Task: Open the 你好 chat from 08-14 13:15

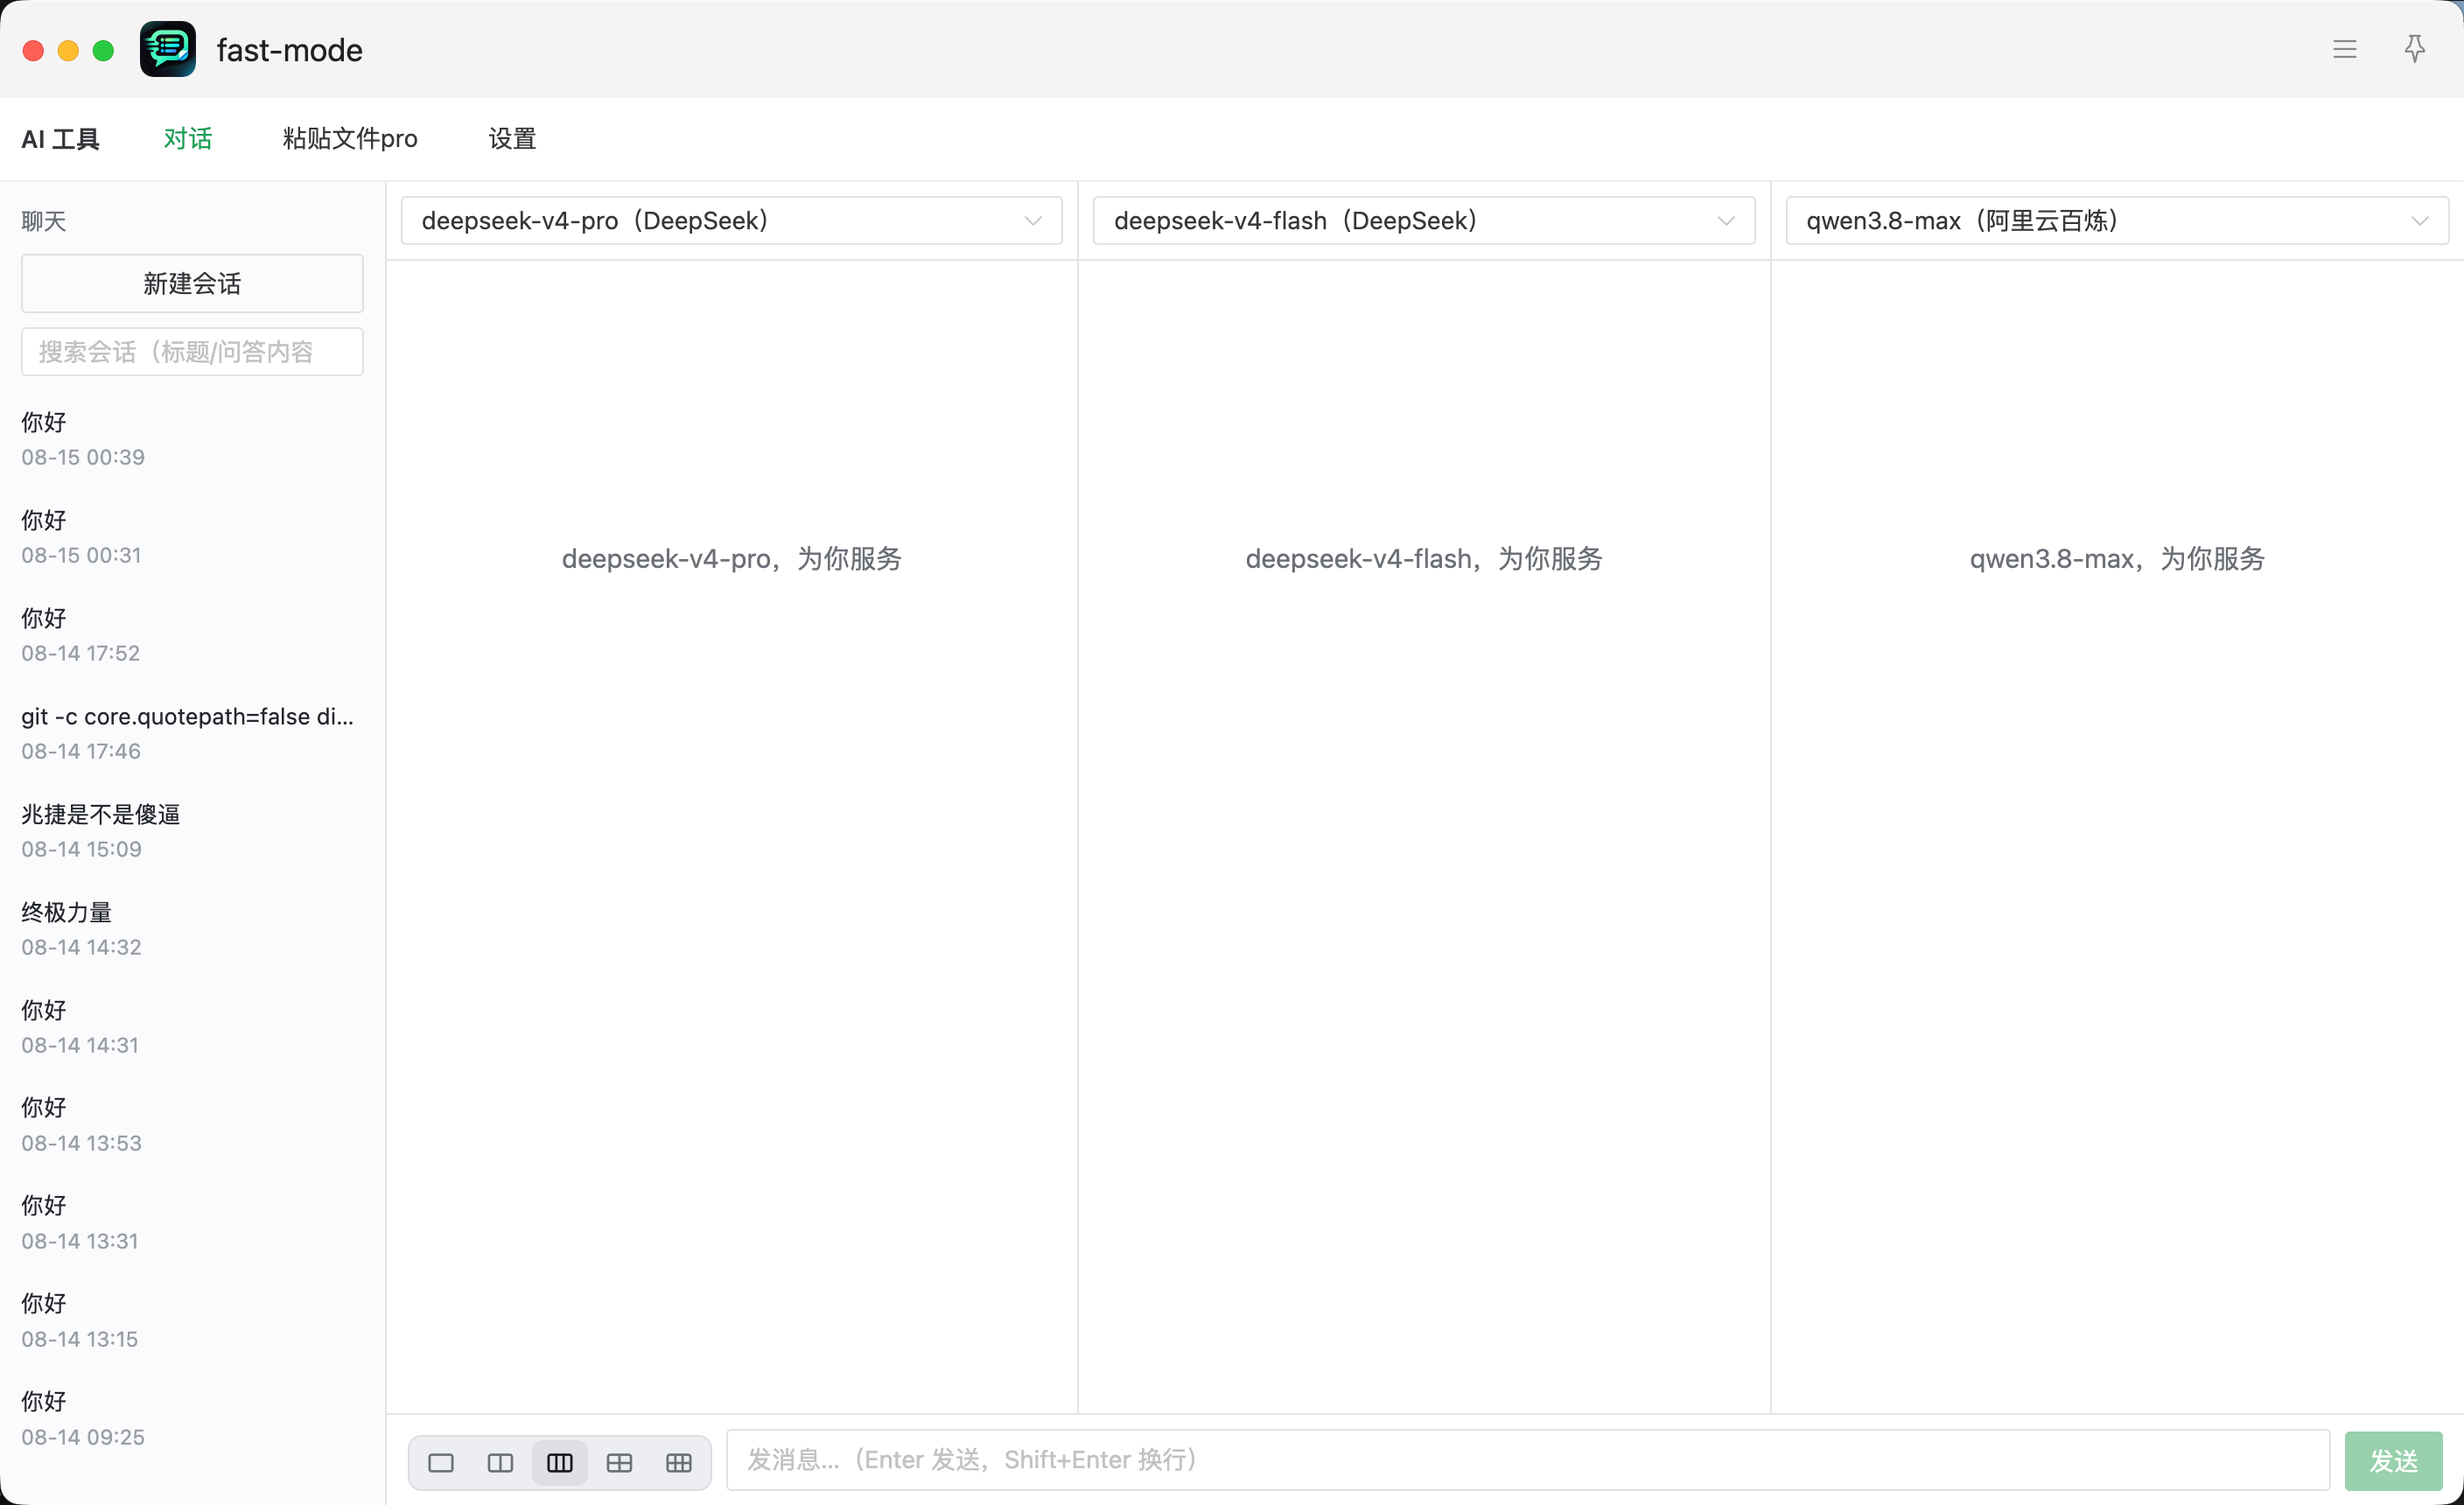Action: click(x=192, y=1321)
